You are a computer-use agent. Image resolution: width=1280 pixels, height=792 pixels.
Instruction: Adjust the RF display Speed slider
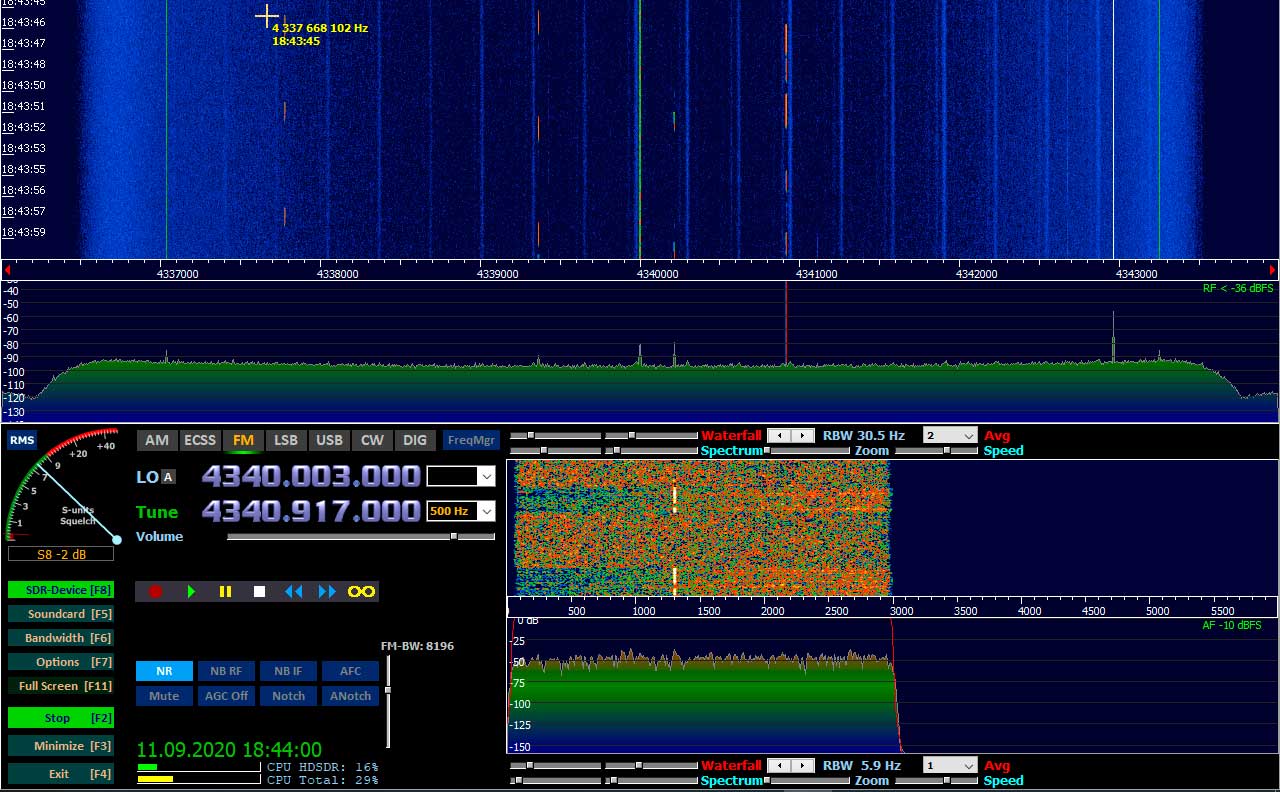pyautogui.click(x=936, y=451)
